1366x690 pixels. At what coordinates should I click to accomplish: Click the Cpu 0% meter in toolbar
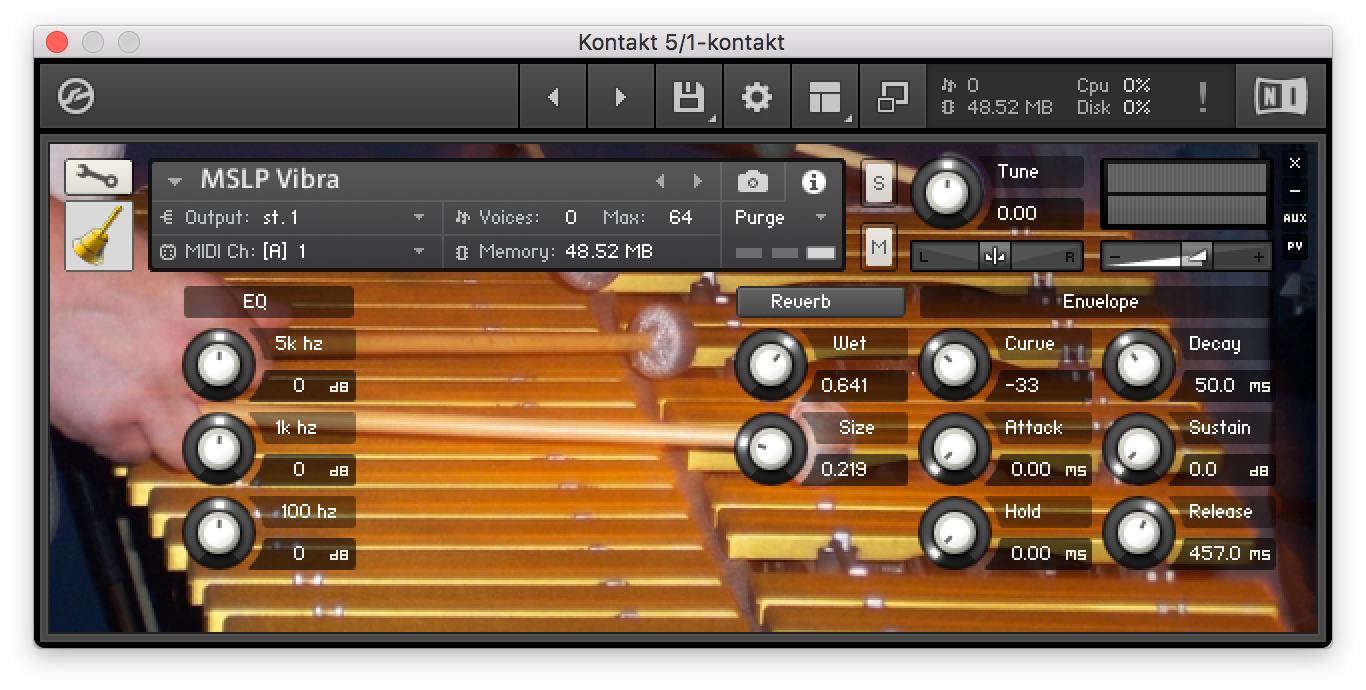point(1113,86)
